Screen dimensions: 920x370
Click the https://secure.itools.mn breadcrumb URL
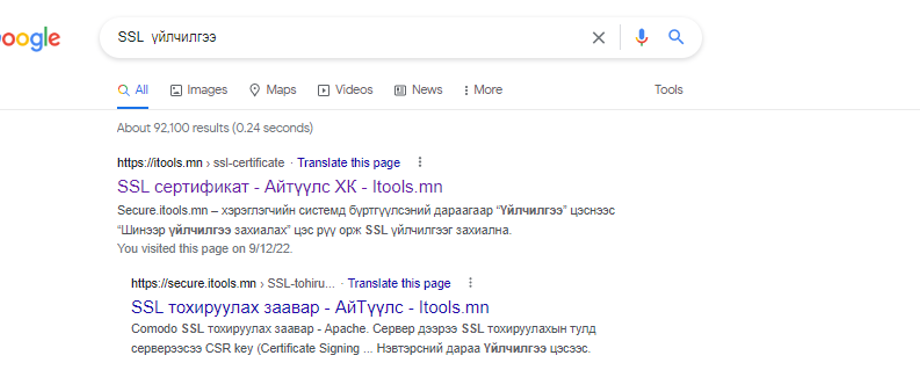(x=194, y=284)
